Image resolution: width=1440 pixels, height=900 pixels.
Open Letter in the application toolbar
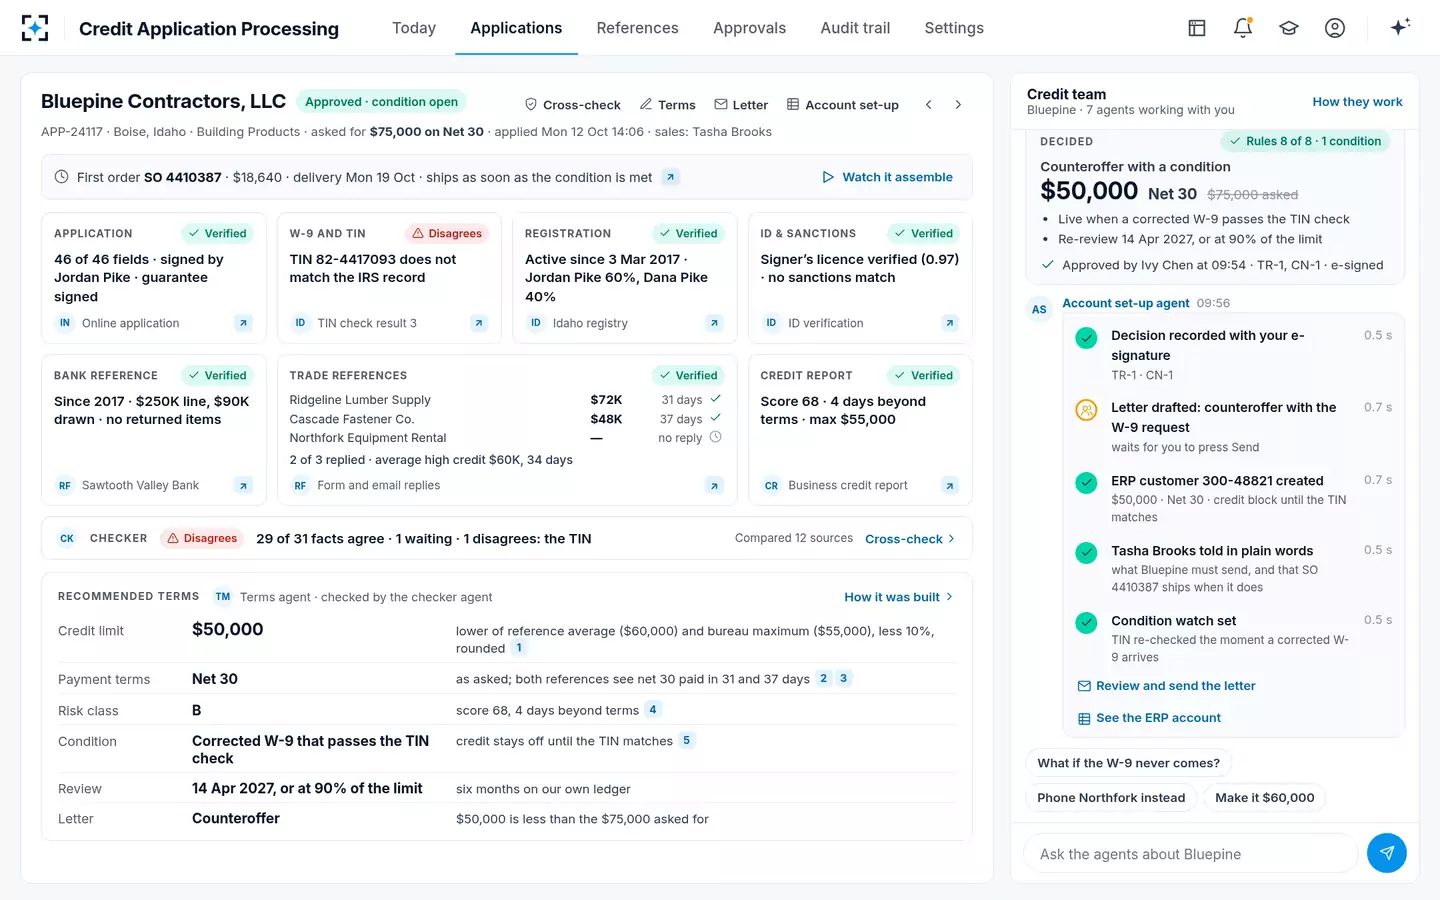[x=741, y=105]
